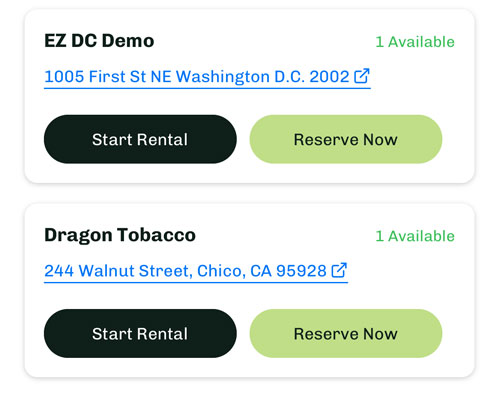Click external link icon after Washington D.C. address
The height and width of the screenshot is (413, 500).
pyautogui.click(x=362, y=76)
